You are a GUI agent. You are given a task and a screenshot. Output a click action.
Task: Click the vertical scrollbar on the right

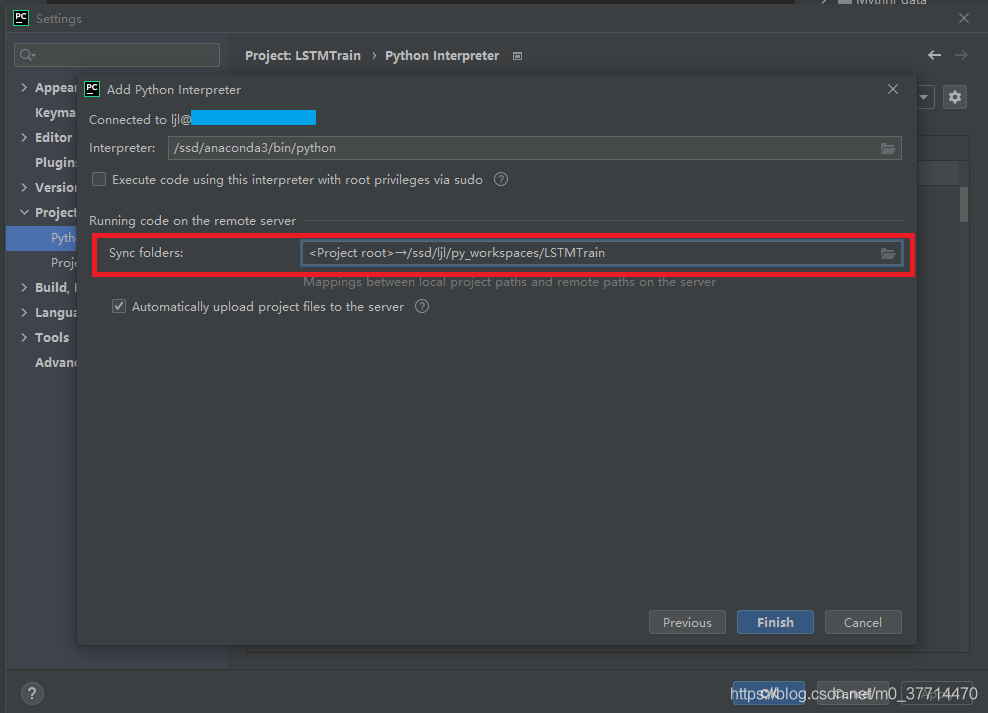[x=964, y=205]
